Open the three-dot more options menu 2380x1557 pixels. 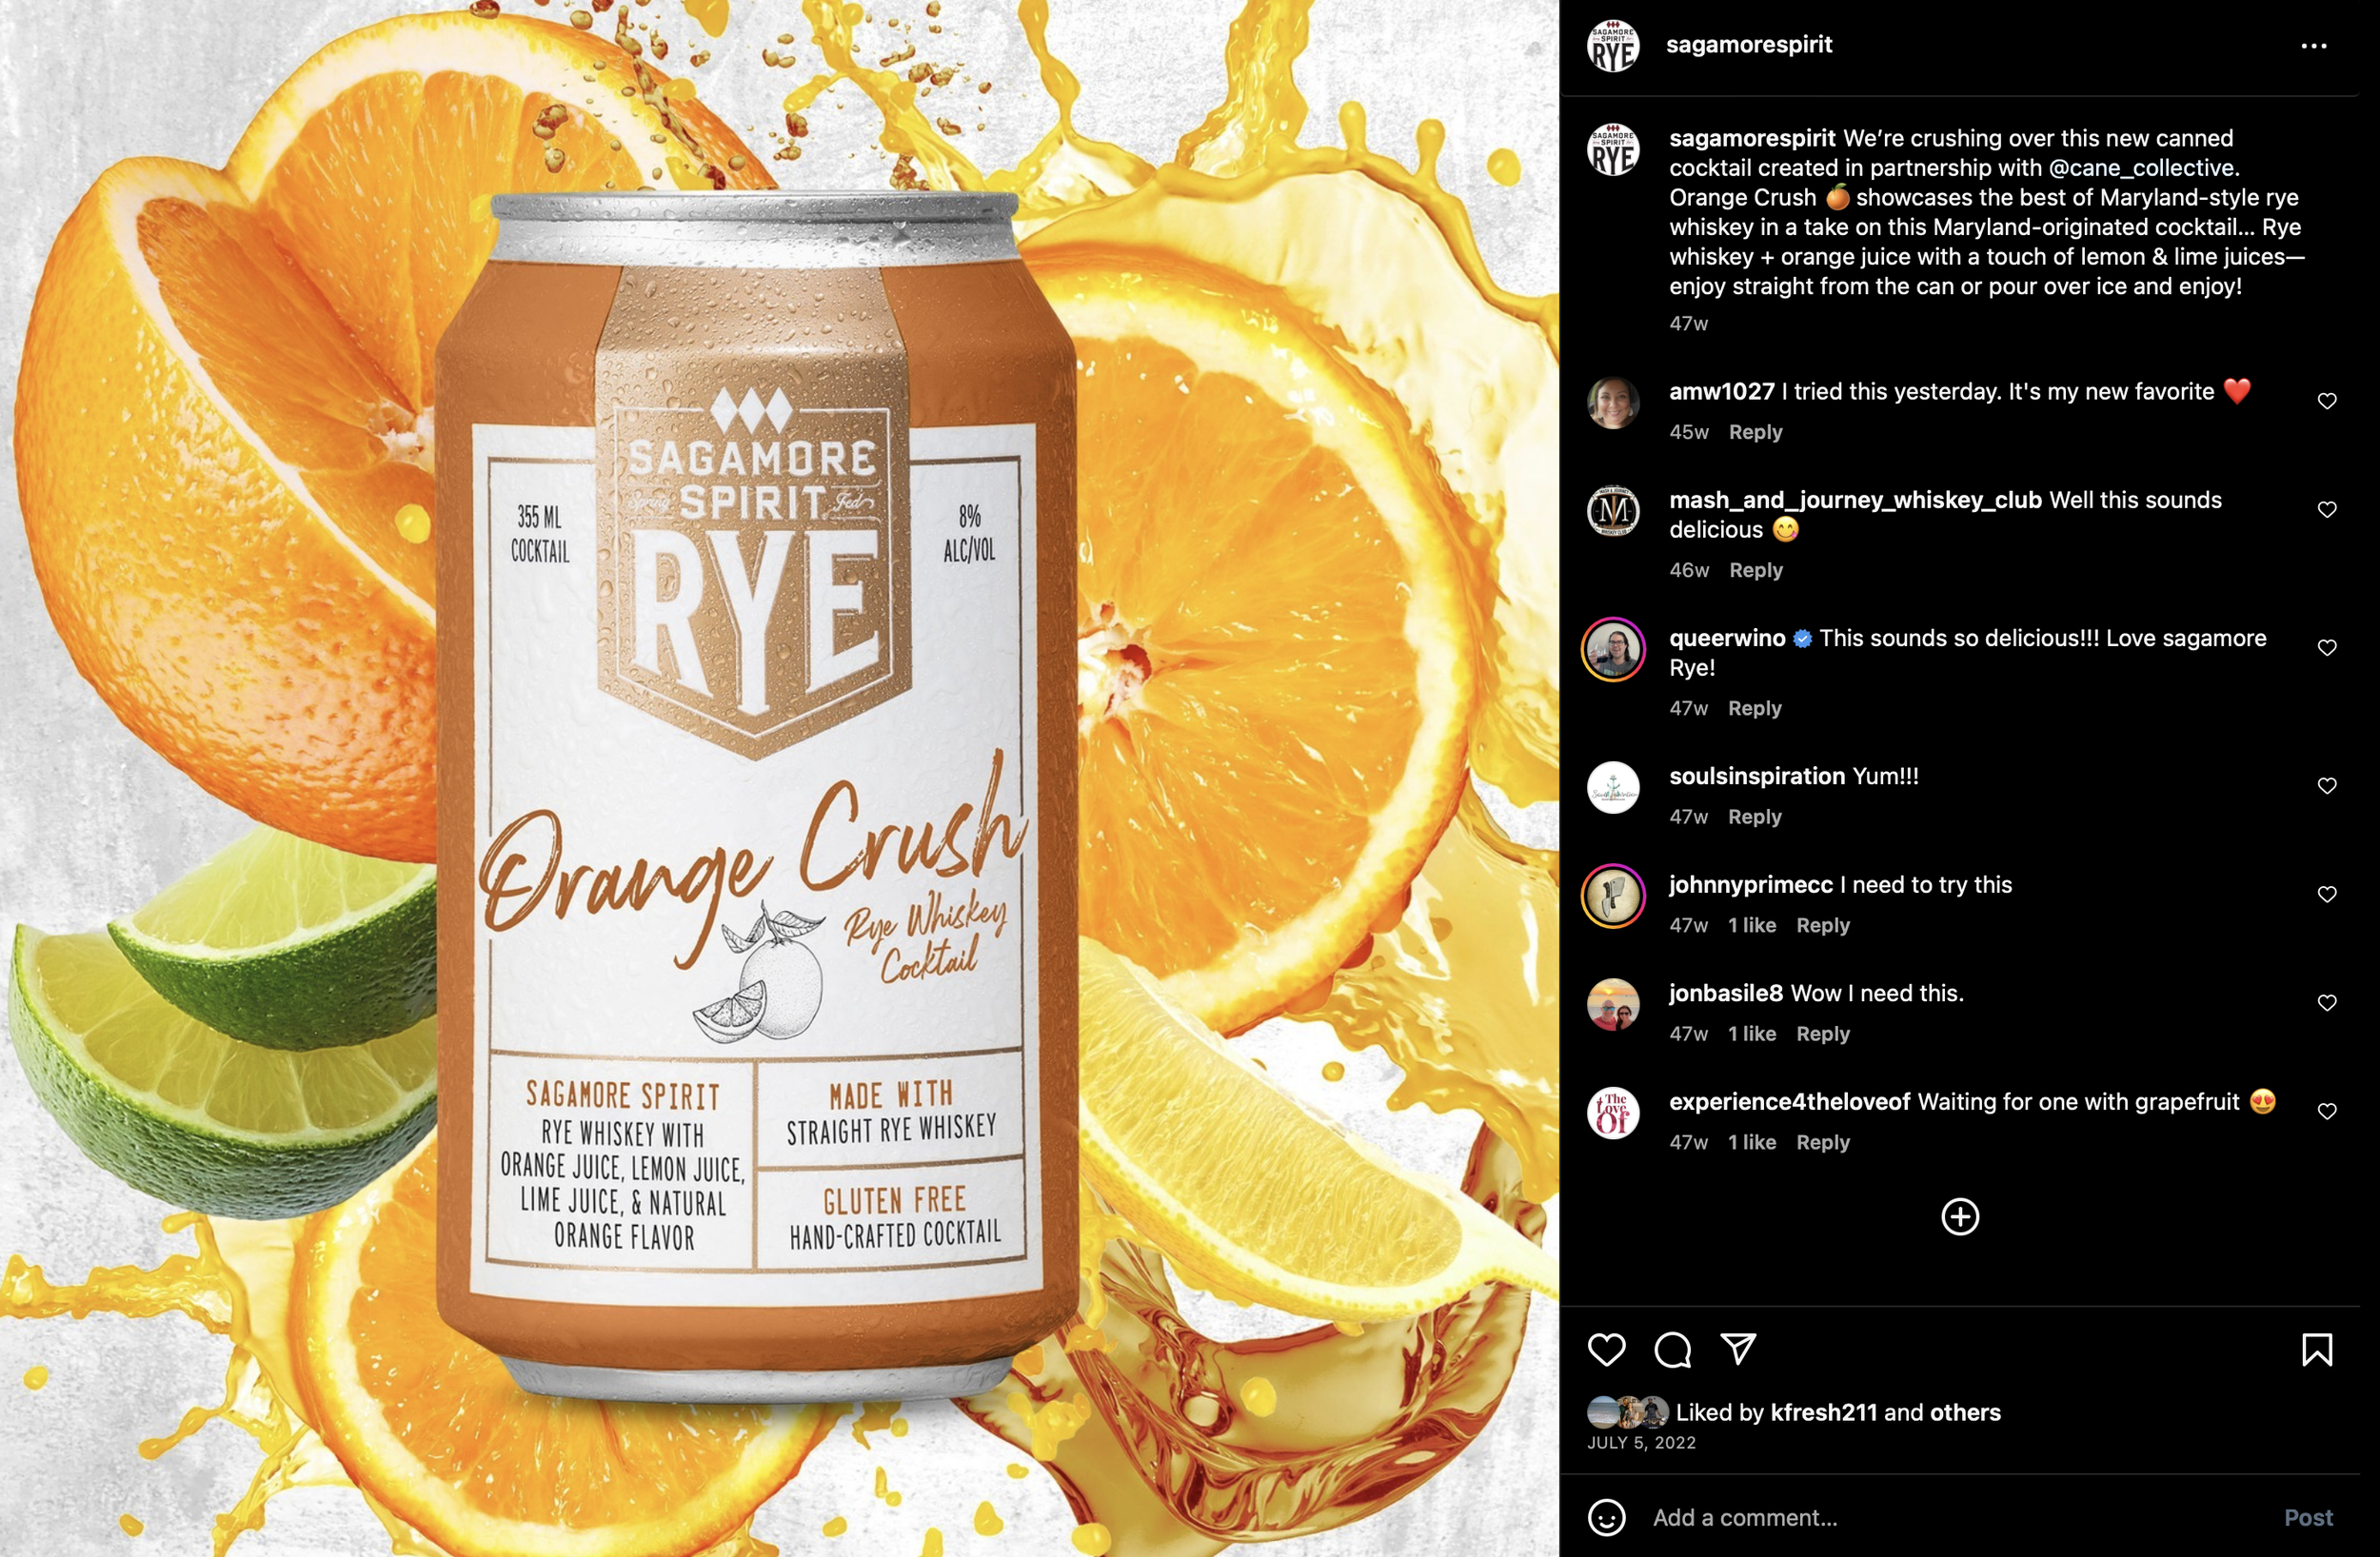[x=2313, y=46]
